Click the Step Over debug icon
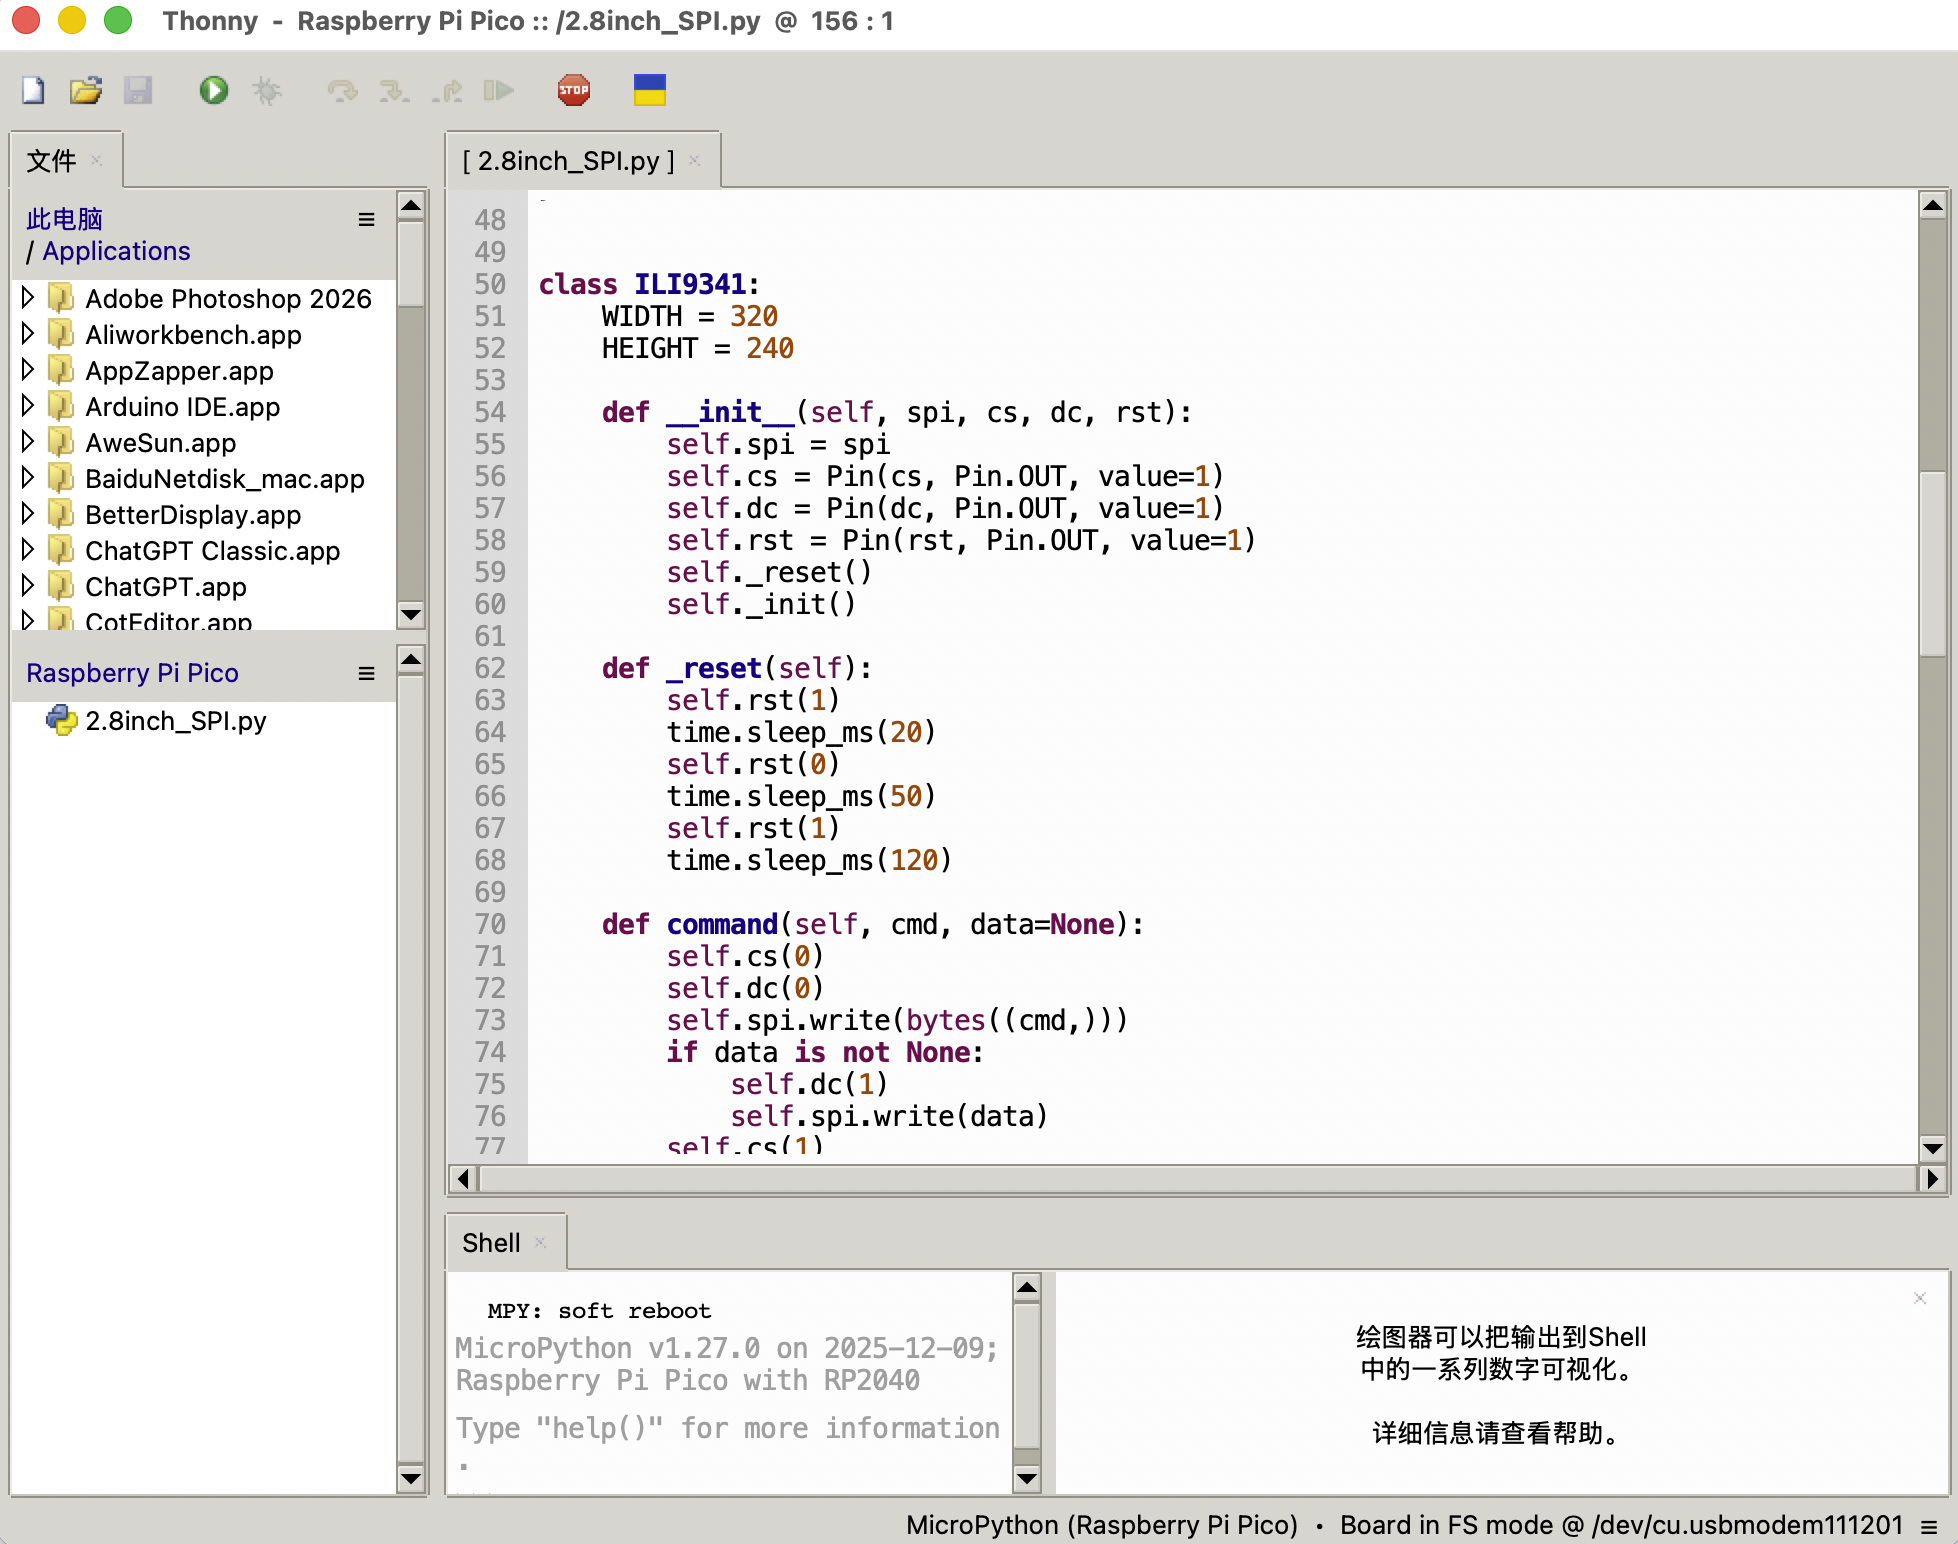Screen dimensions: 1958x1544 (342, 90)
